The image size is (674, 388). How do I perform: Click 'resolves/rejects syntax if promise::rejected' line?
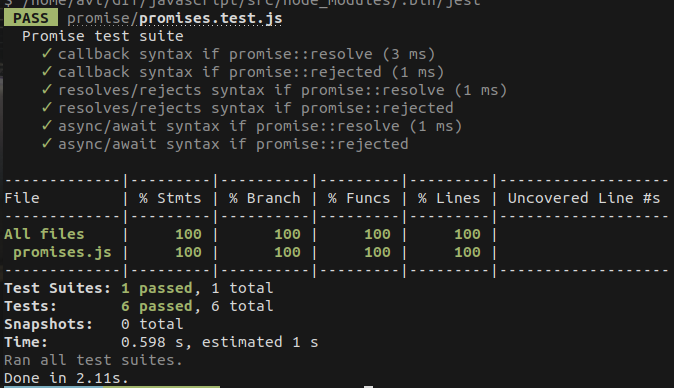click(256, 108)
